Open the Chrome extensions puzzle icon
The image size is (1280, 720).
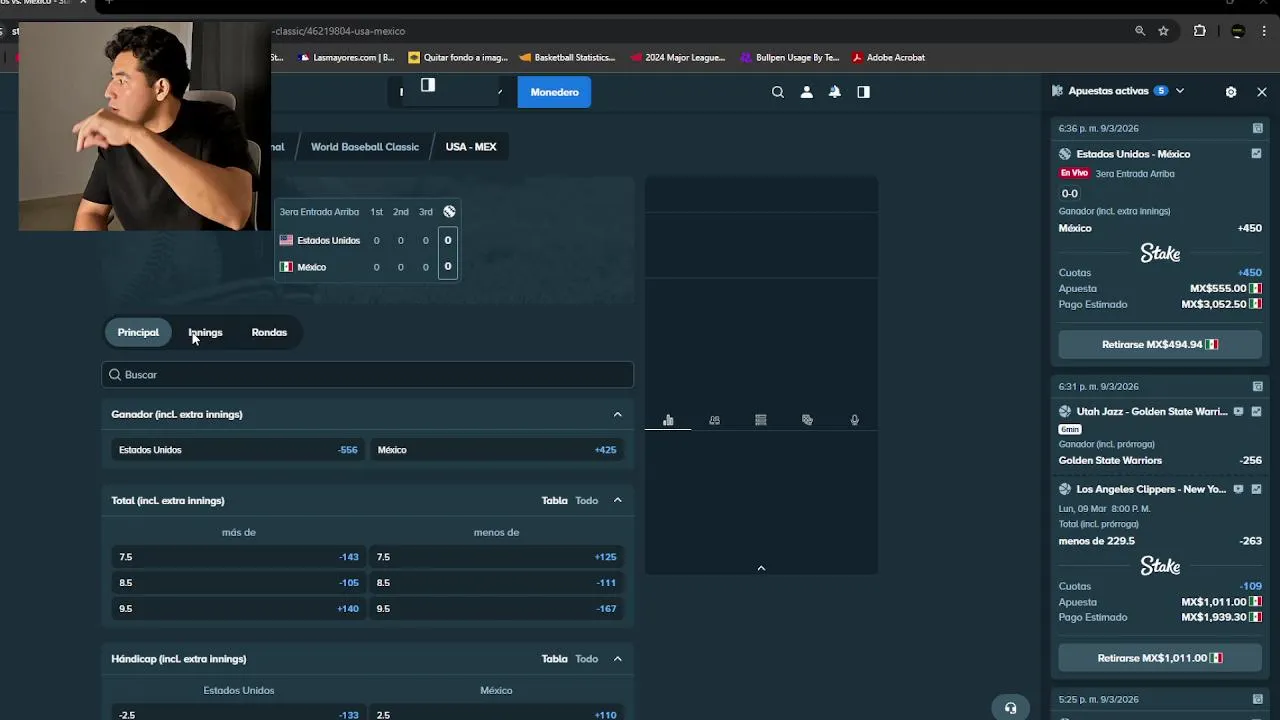(x=1200, y=31)
